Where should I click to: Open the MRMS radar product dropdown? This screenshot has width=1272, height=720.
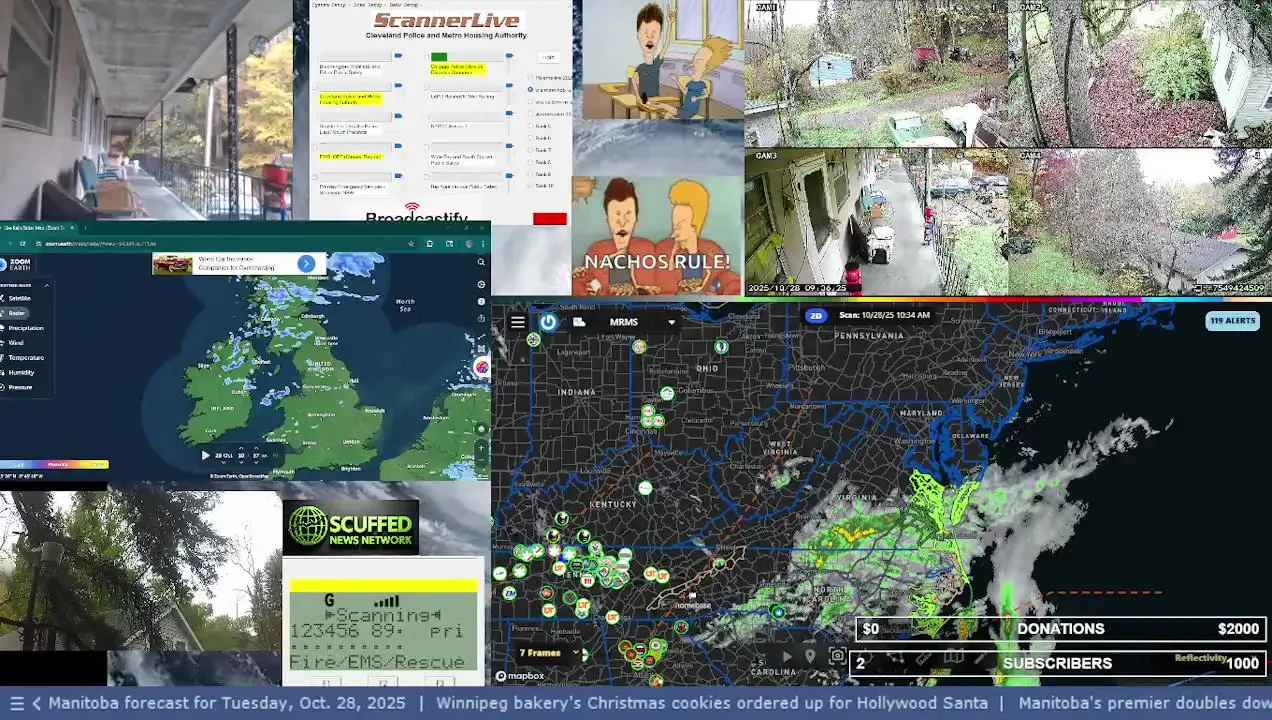[x=642, y=322]
